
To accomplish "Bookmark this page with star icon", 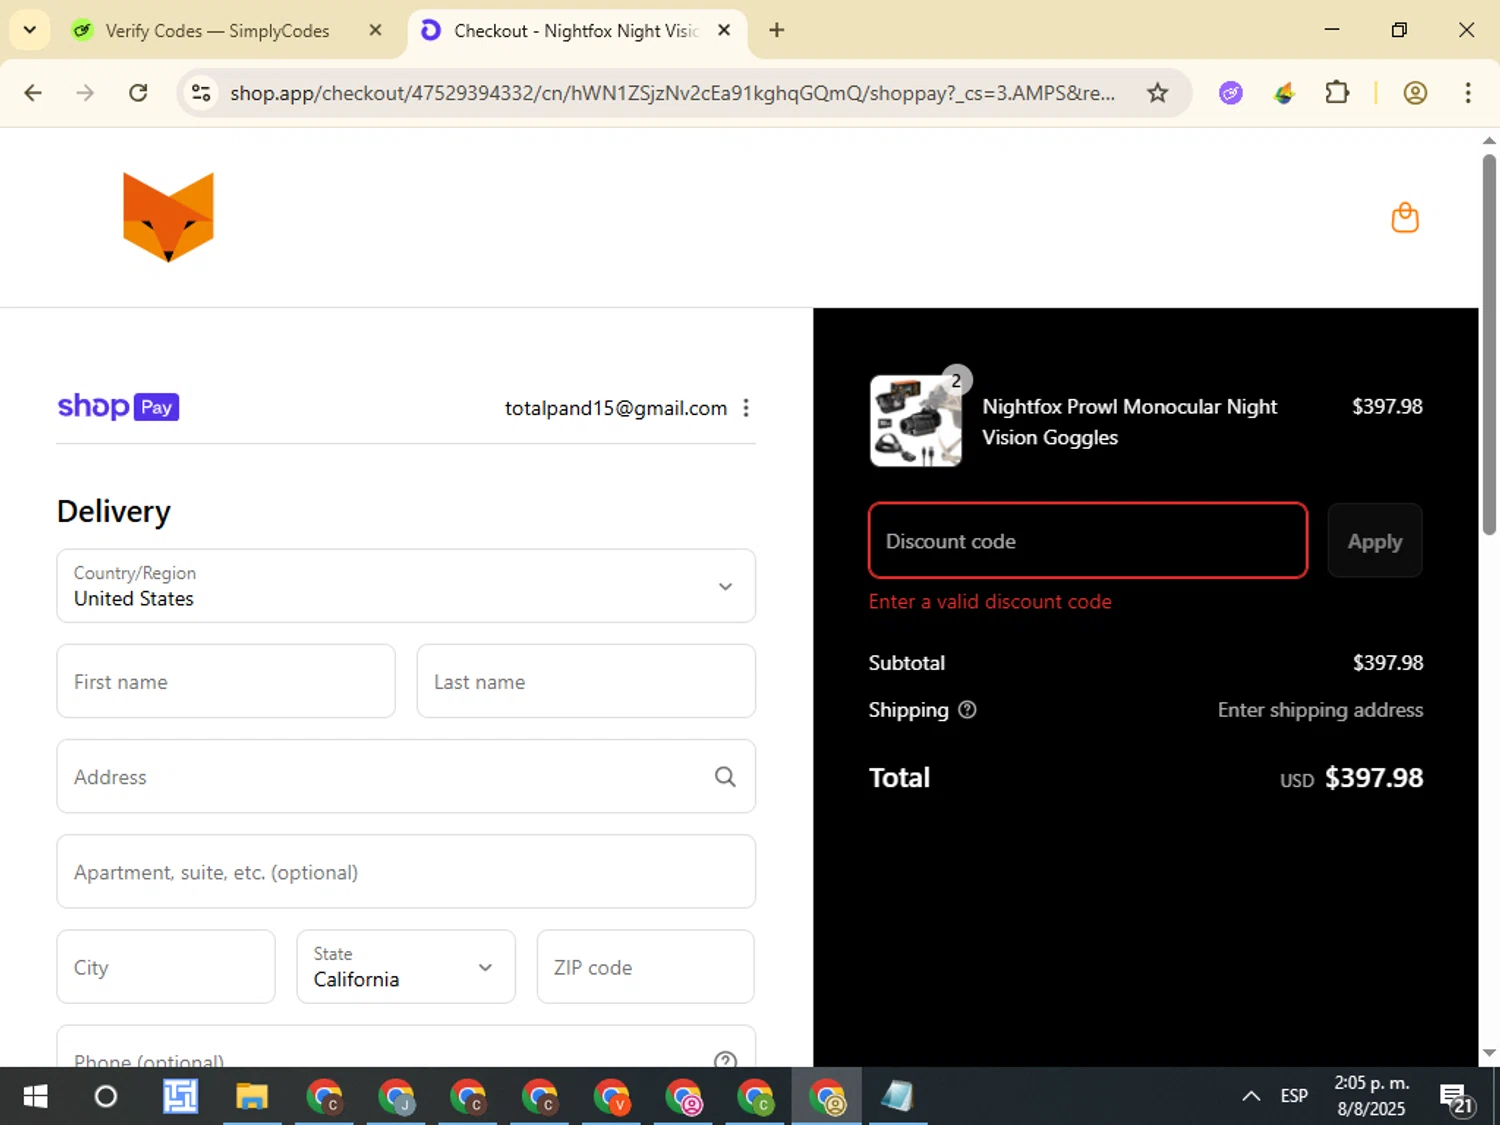I will pyautogui.click(x=1157, y=93).
